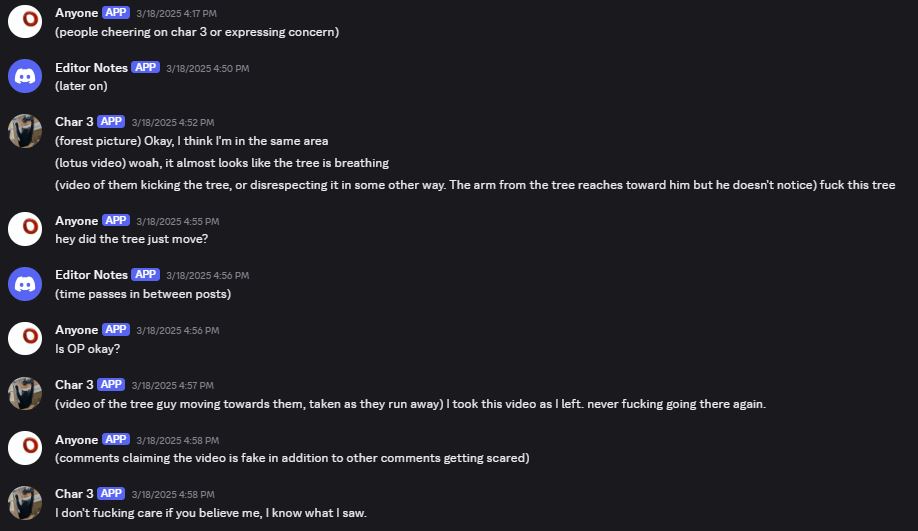Screen dimensions: 918x531
Task: Click Anyone's avatar on the 4:17 PM message
Action: 25,21
